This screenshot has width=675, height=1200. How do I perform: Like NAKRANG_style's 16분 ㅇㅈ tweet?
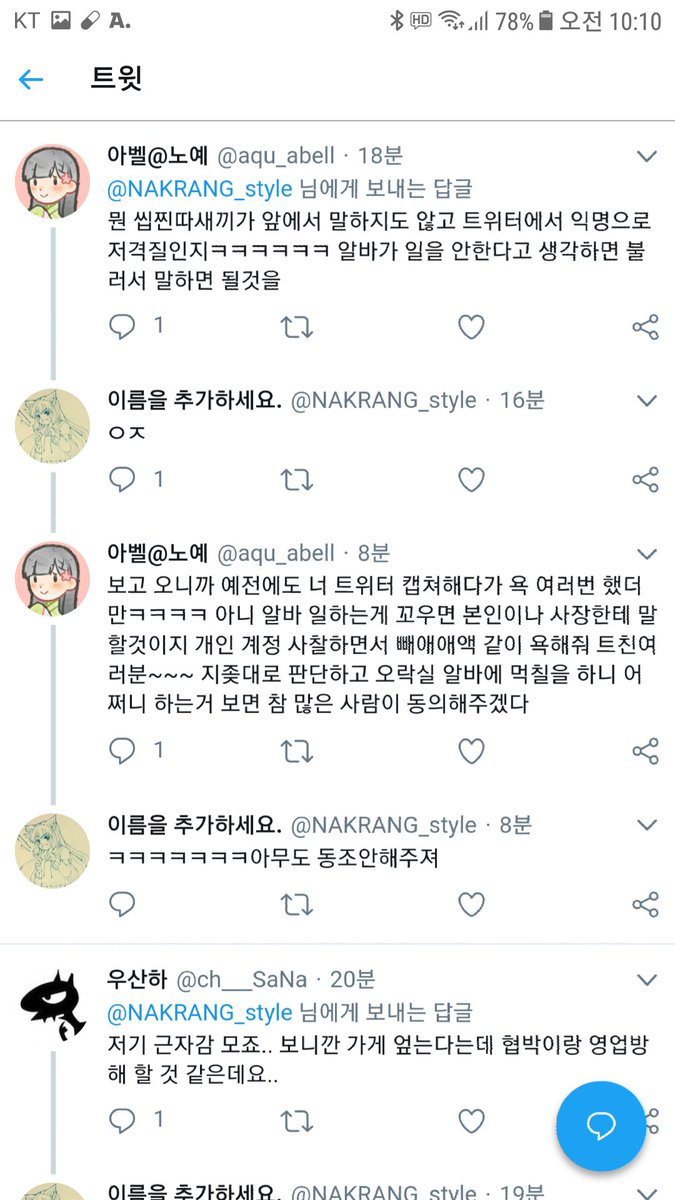[x=471, y=481]
